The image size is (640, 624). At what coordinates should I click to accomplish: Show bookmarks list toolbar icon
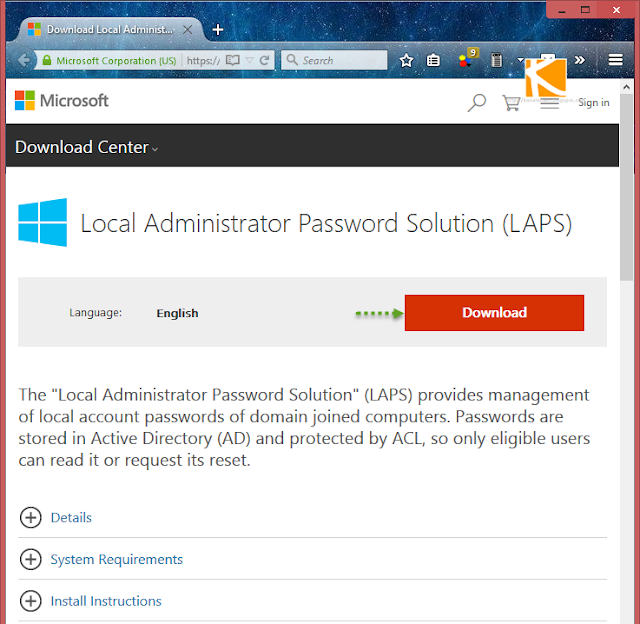433,61
